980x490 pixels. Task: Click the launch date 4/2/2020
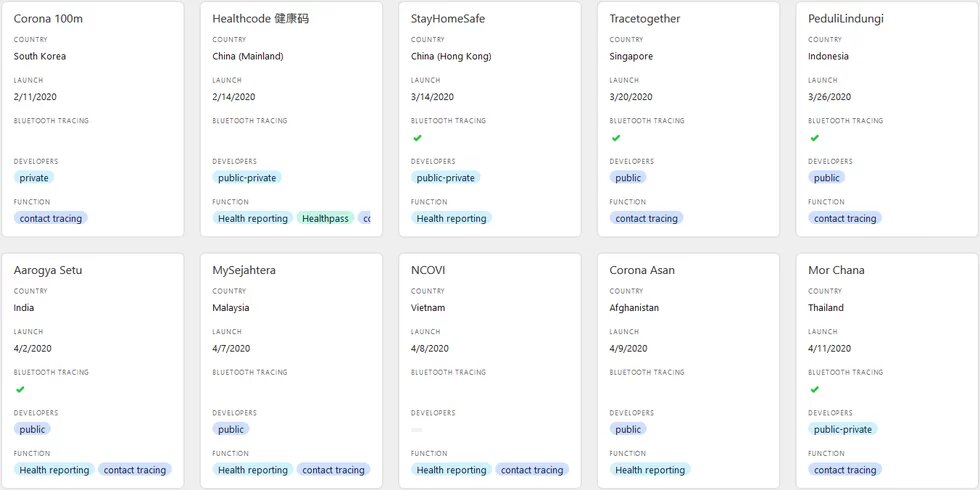[x=32, y=348]
